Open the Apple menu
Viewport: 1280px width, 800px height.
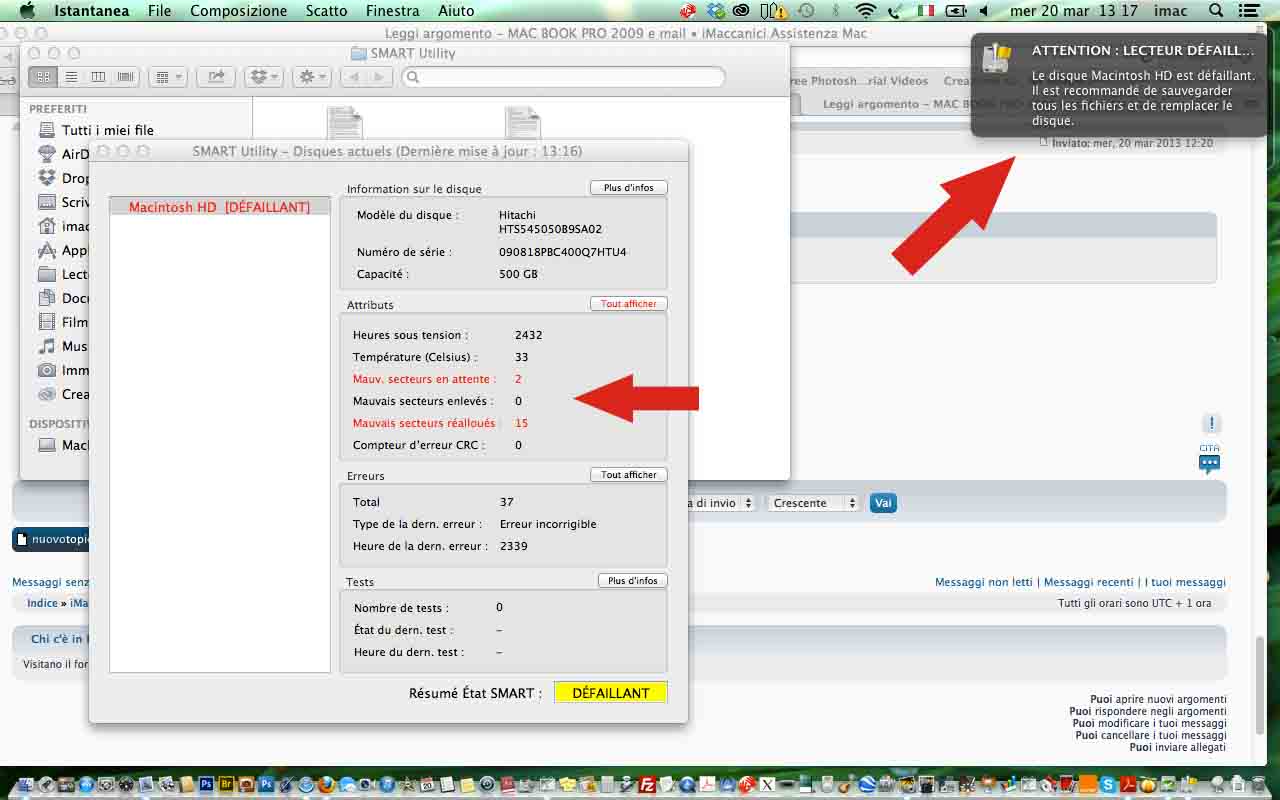click(27, 11)
